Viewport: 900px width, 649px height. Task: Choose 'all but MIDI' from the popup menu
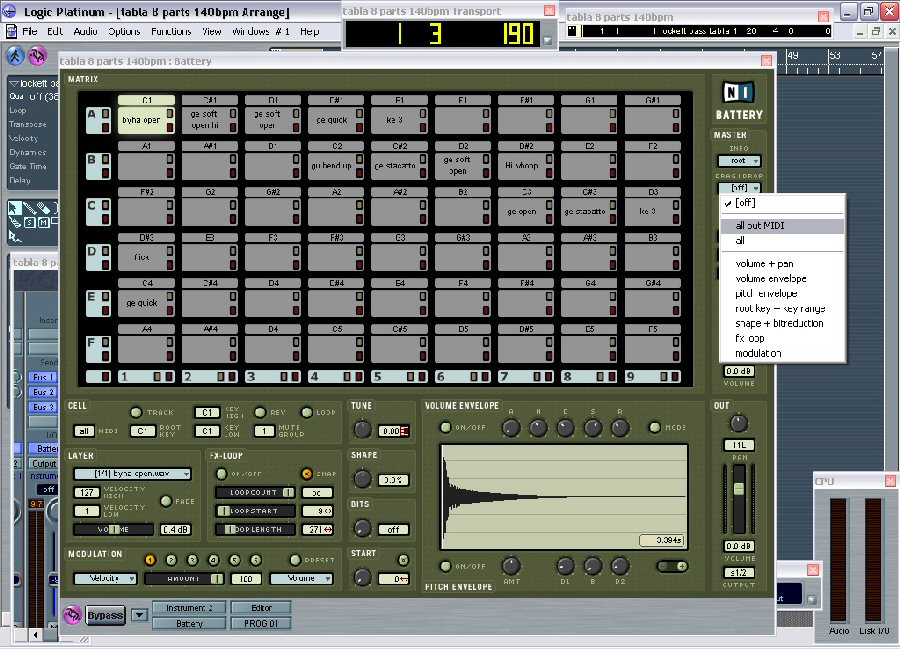coord(759,226)
